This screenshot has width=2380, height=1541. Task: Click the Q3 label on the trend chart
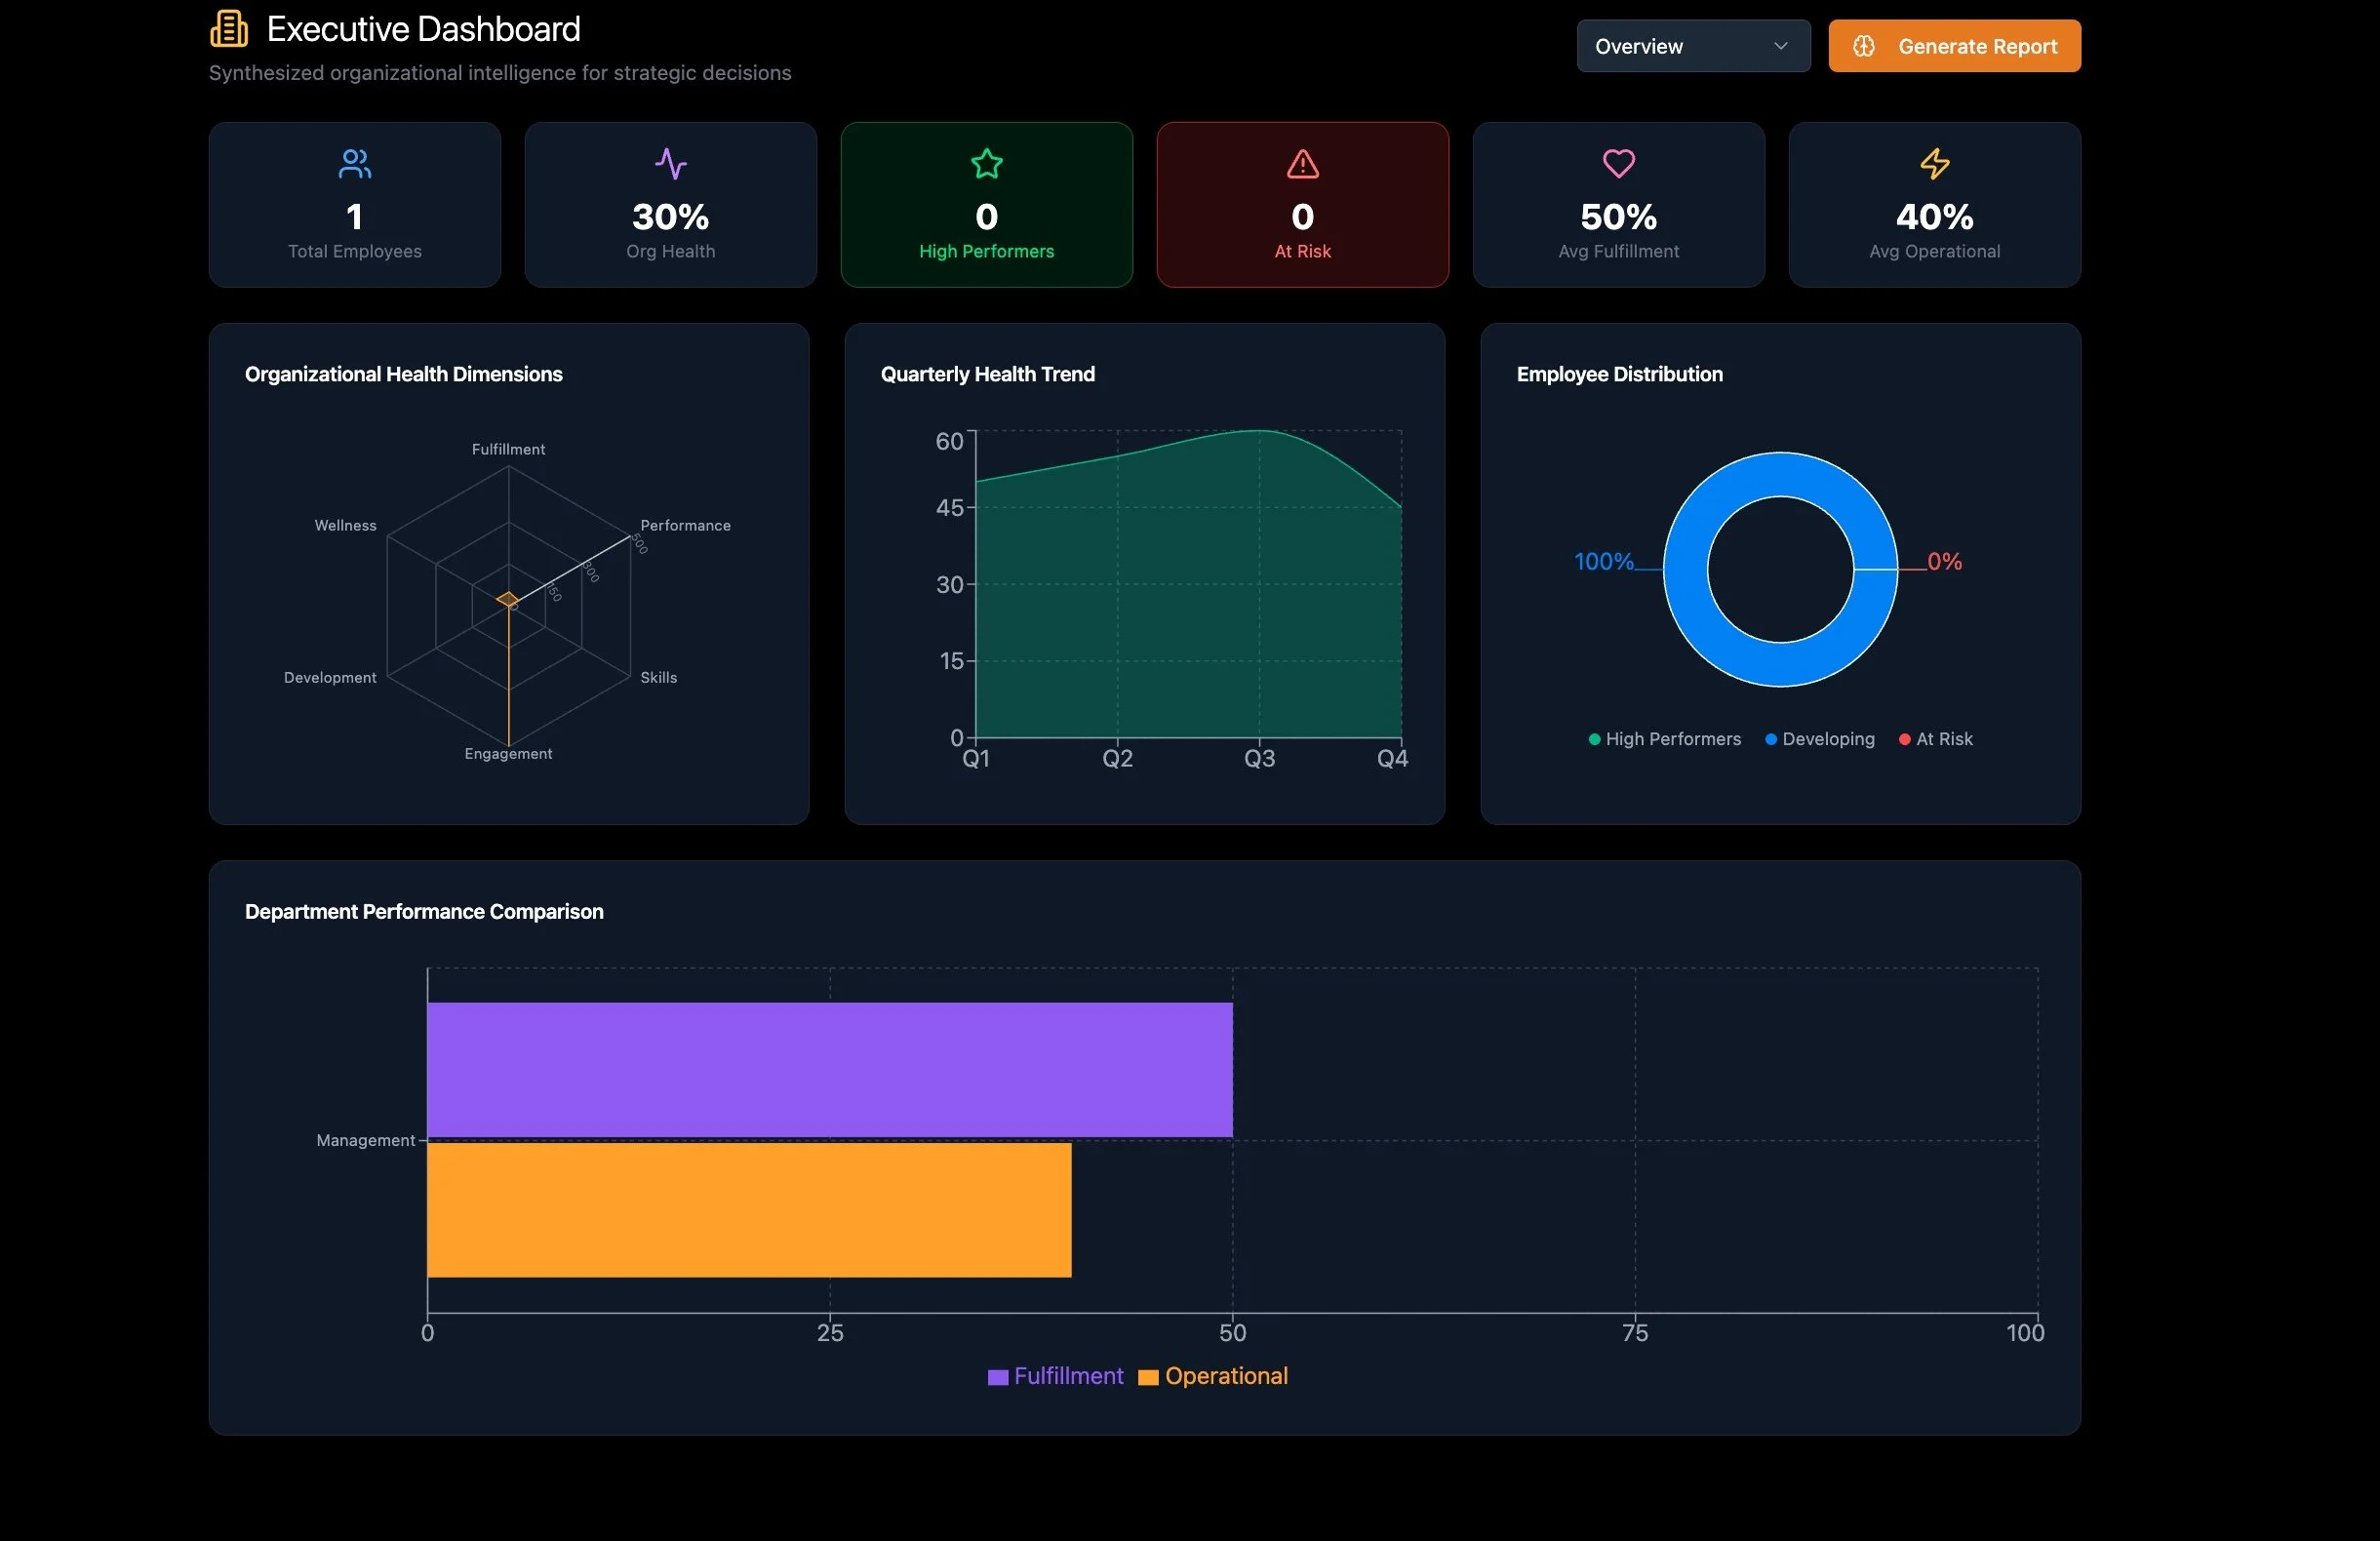pyautogui.click(x=1259, y=759)
